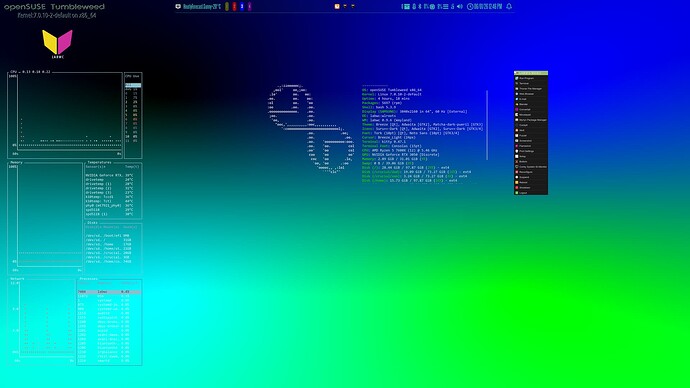This screenshot has height=388, width=690.
Task: Click the OS line in fastfetch output
Action: pos(392,90)
